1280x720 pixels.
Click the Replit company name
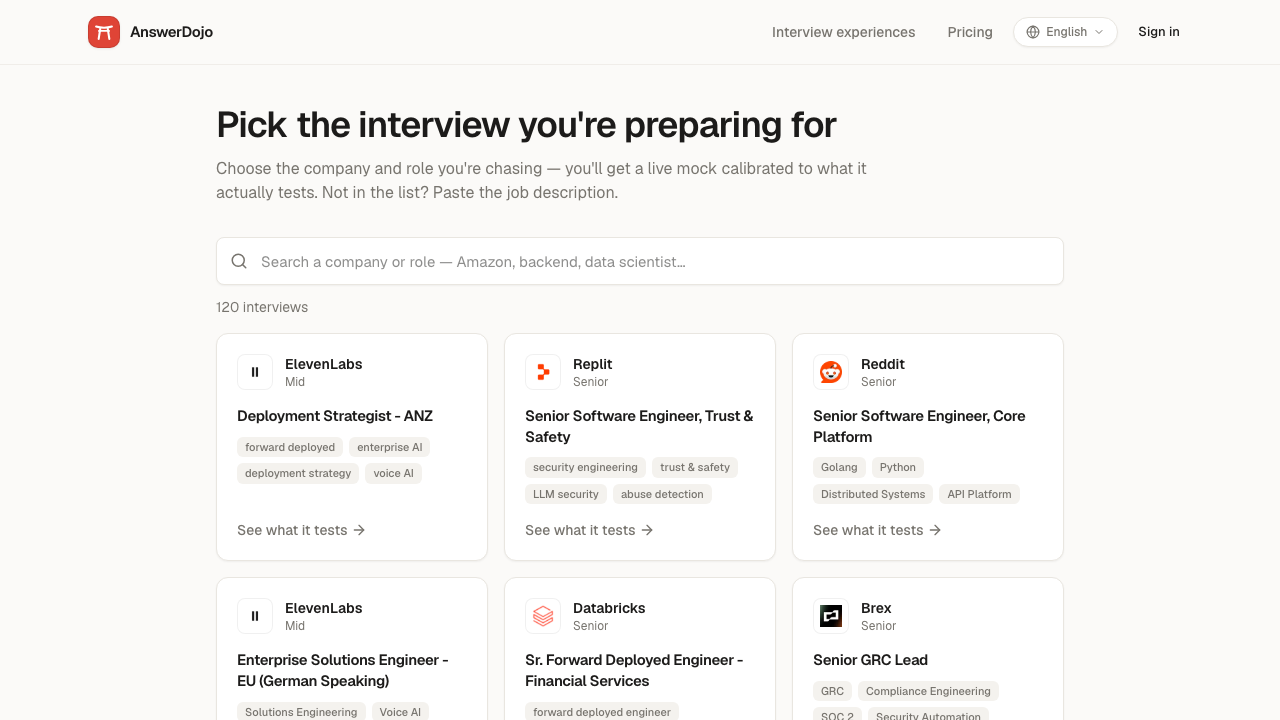point(592,364)
